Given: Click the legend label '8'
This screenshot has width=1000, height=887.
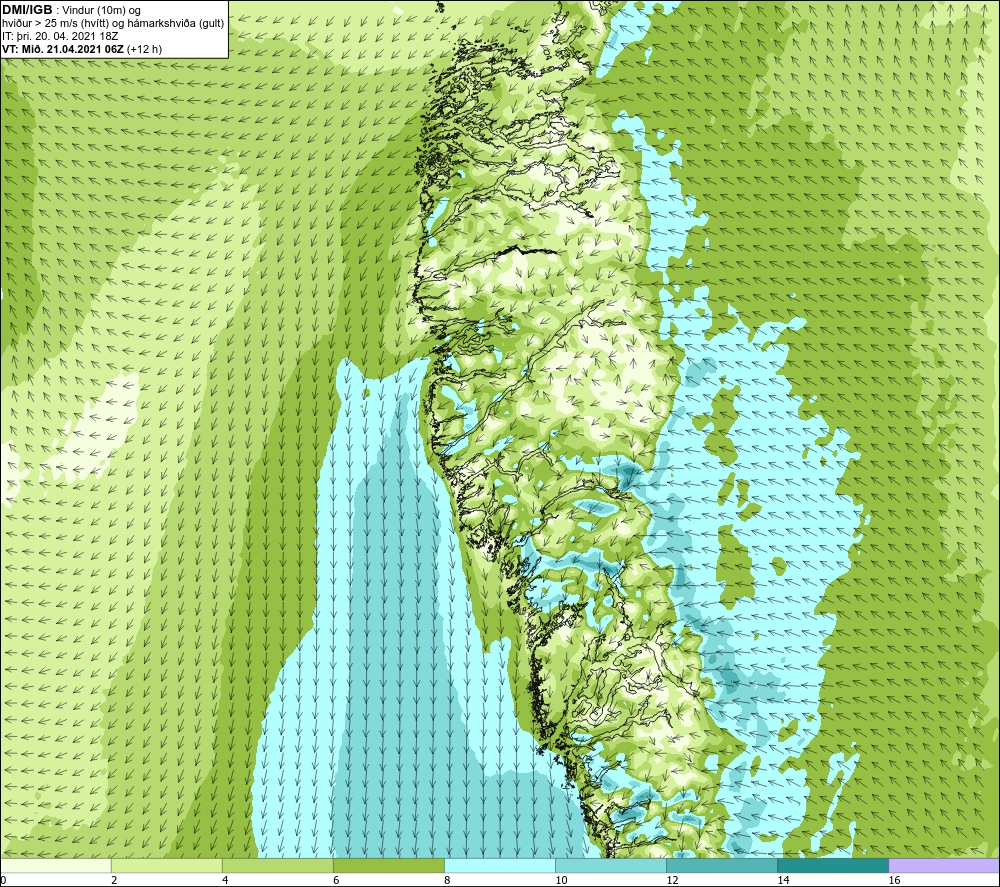Looking at the screenshot, I should pos(447,880).
